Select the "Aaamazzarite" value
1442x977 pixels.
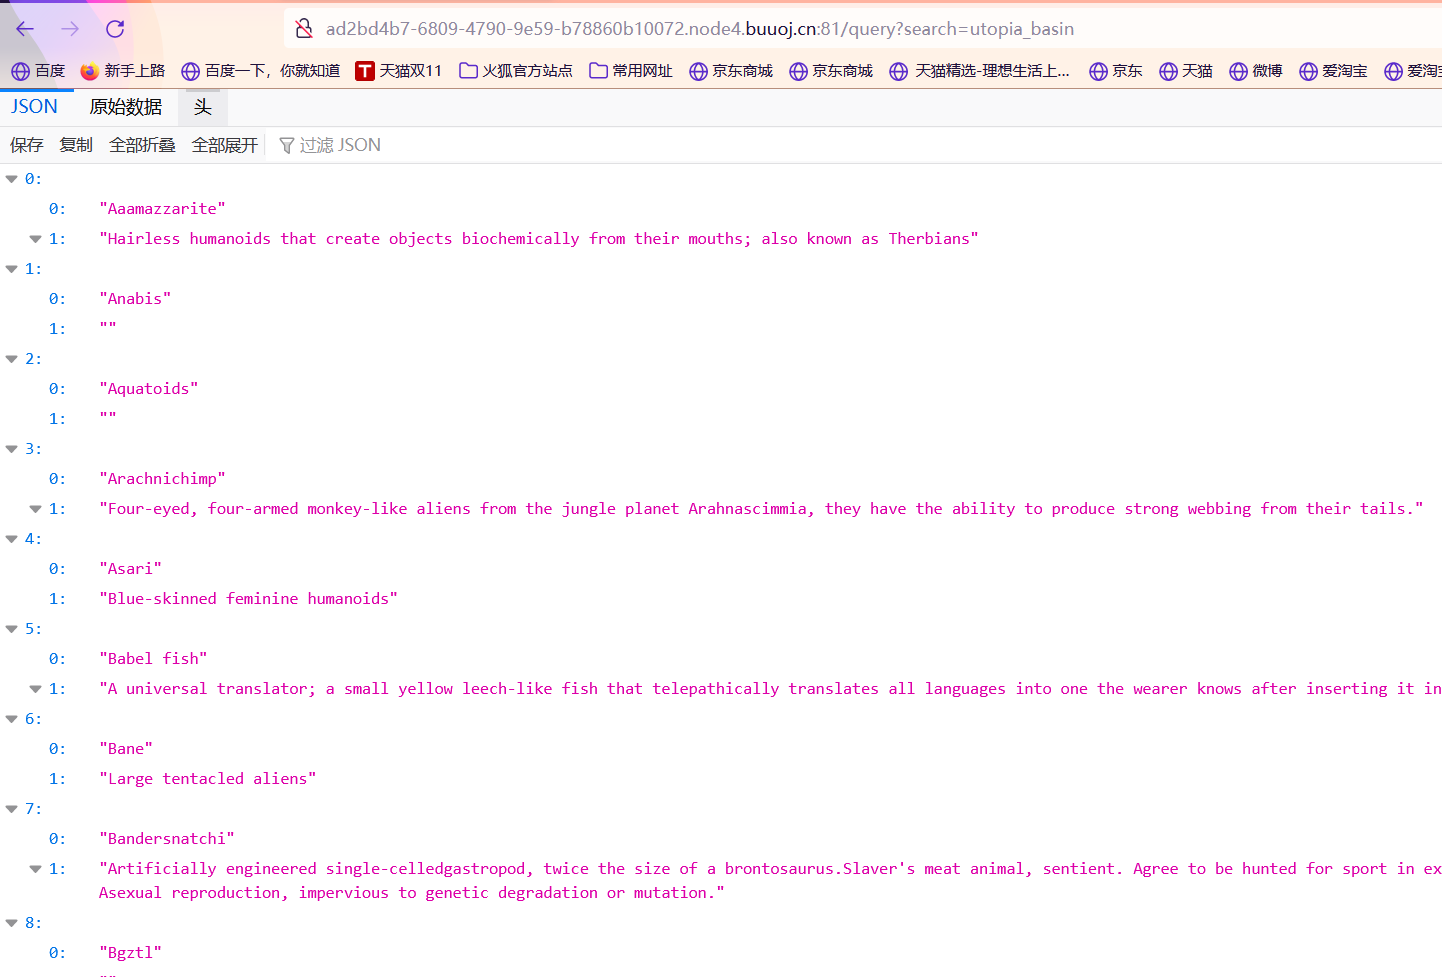[162, 209]
